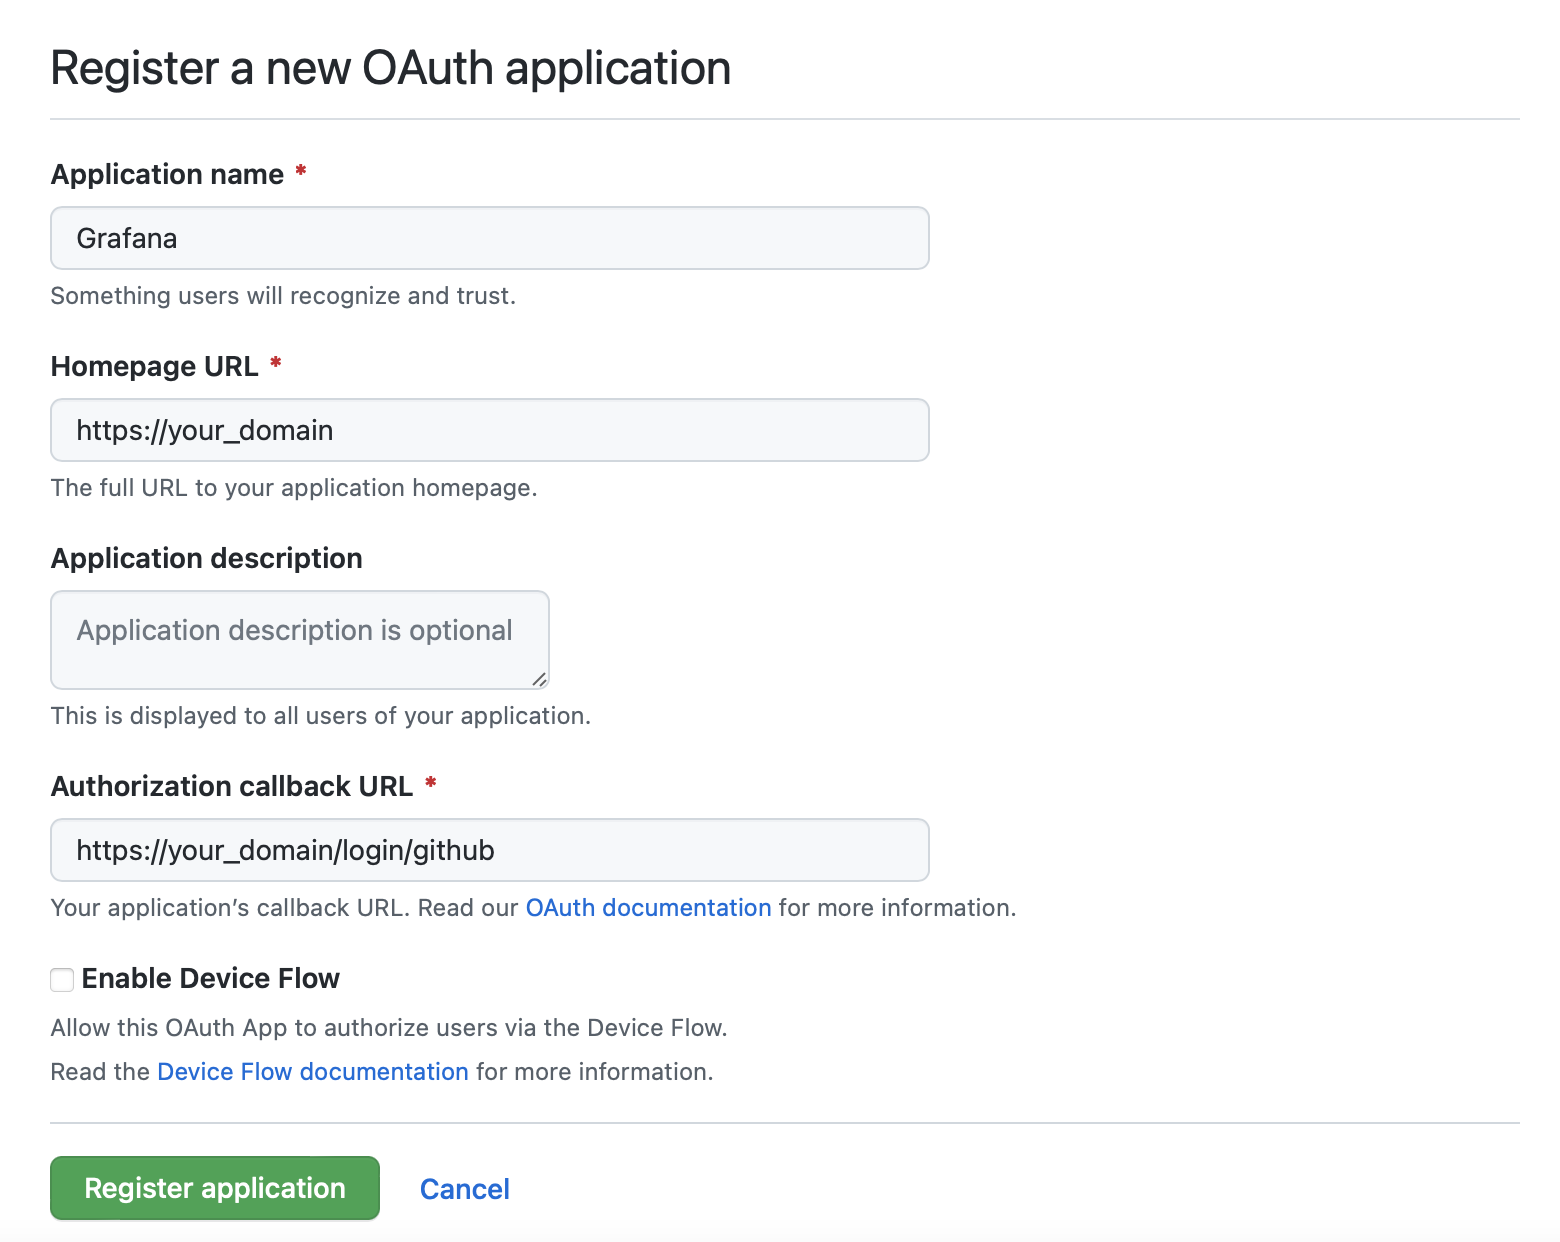
Task: Open the Device Flow documentation link
Action: (x=312, y=1072)
